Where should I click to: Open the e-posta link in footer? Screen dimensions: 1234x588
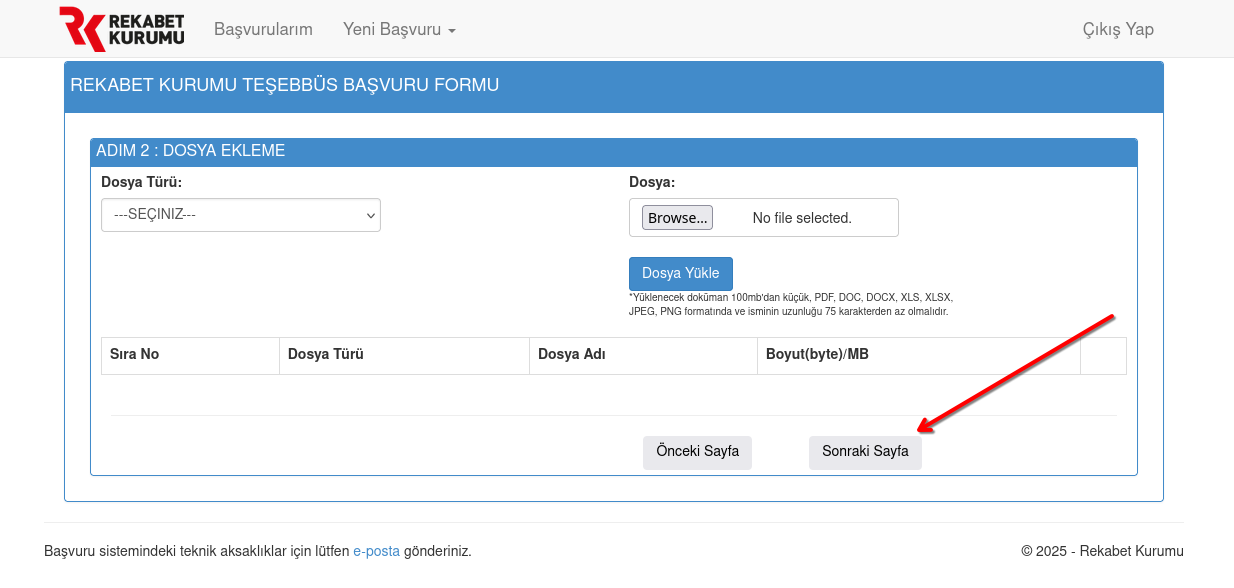(x=376, y=551)
